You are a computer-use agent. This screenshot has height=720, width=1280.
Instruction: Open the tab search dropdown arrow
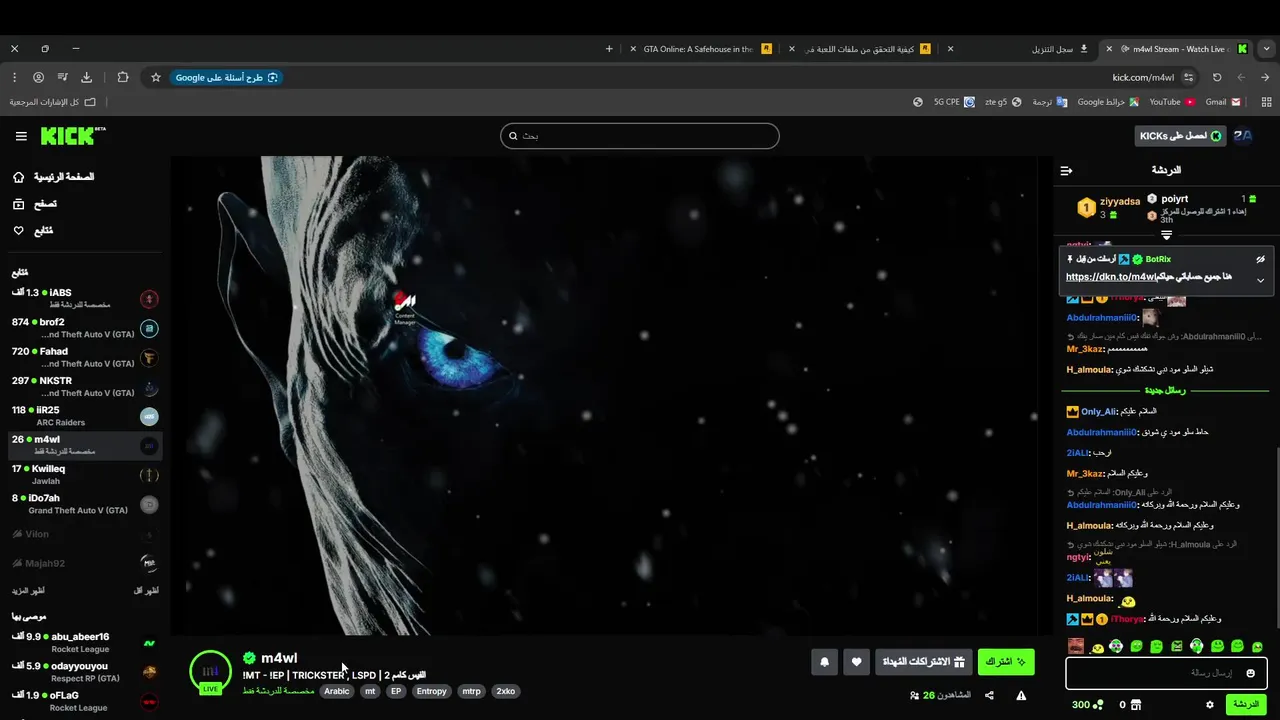(1267, 48)
